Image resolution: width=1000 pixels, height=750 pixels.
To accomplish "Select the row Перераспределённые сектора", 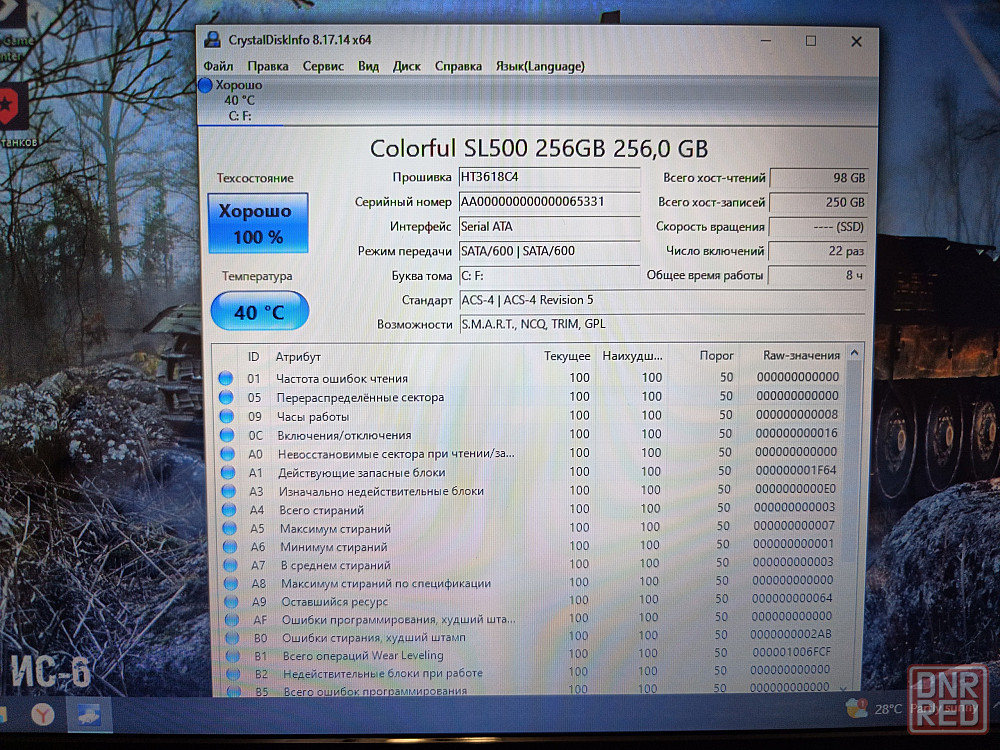I will (x=530, y=397).
